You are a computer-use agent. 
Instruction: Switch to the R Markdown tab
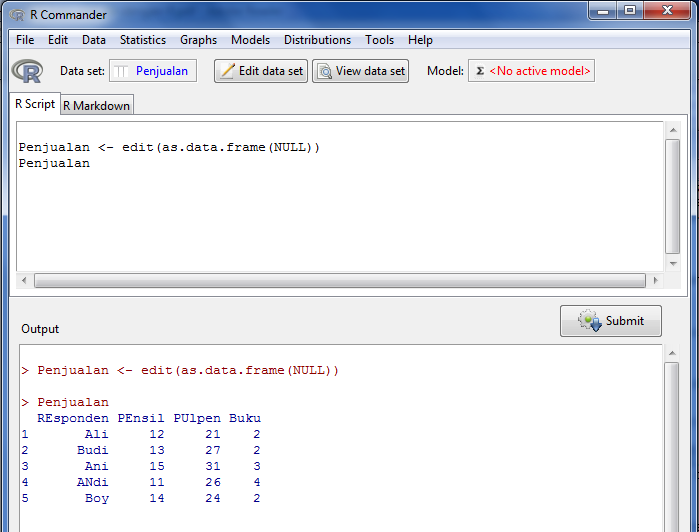[96, 106]
